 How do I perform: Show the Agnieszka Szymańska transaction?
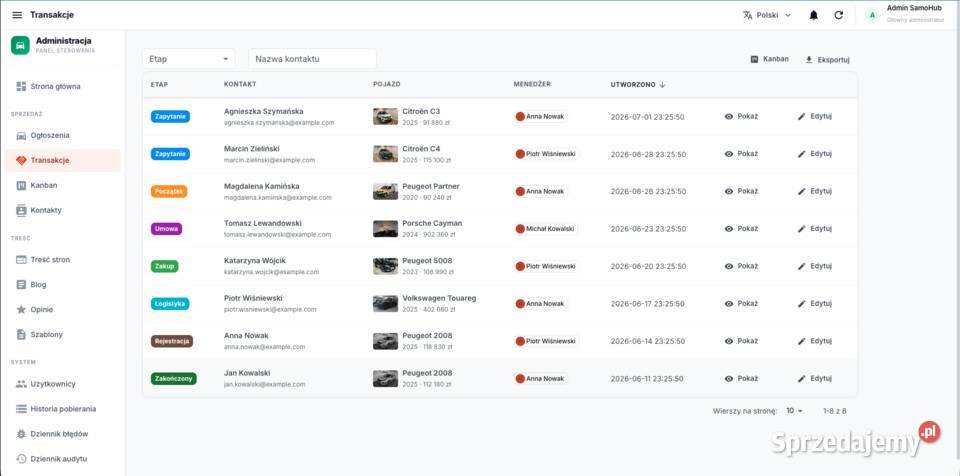tap(741, 116)
